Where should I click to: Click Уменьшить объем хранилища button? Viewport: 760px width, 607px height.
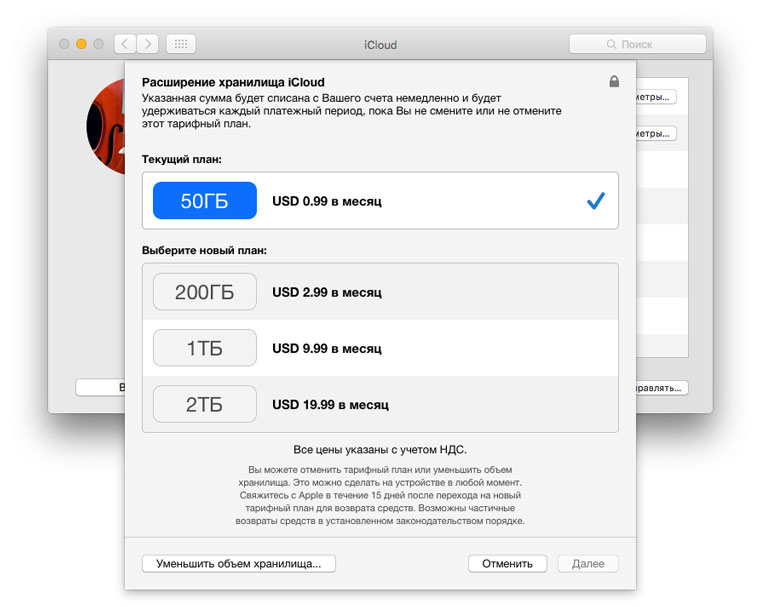tap(238, 564)
